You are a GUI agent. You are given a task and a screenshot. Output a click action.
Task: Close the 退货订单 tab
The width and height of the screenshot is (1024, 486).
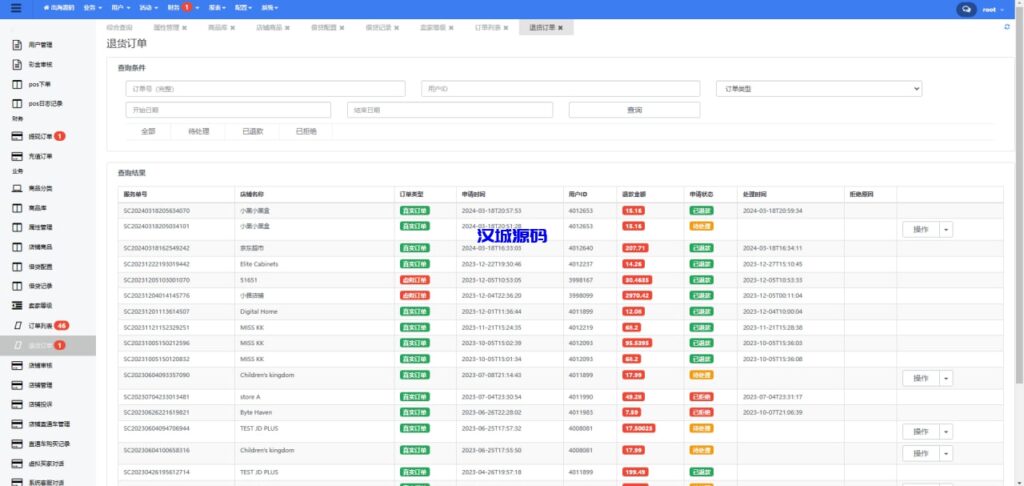pos(560,28)
